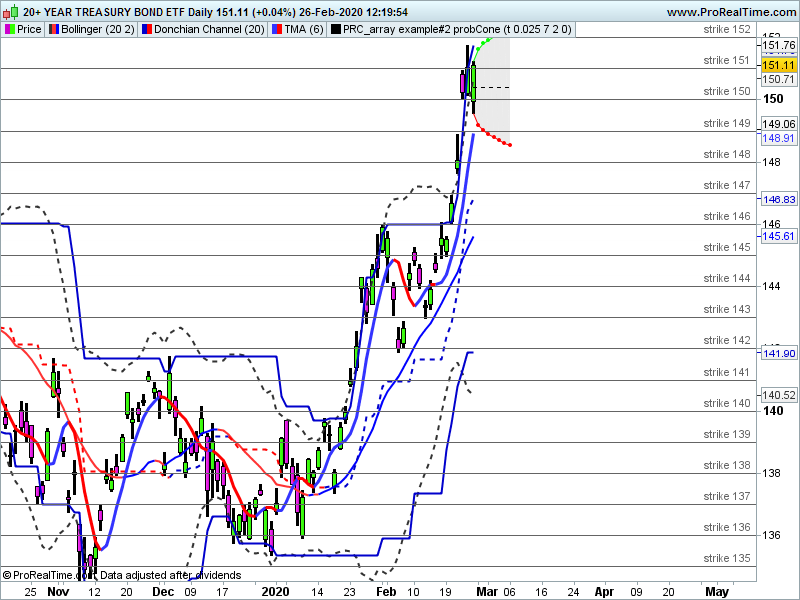Click the strike 139 label
The height and width of the screenshot is (600, 800).
click(x=727, y=434)
